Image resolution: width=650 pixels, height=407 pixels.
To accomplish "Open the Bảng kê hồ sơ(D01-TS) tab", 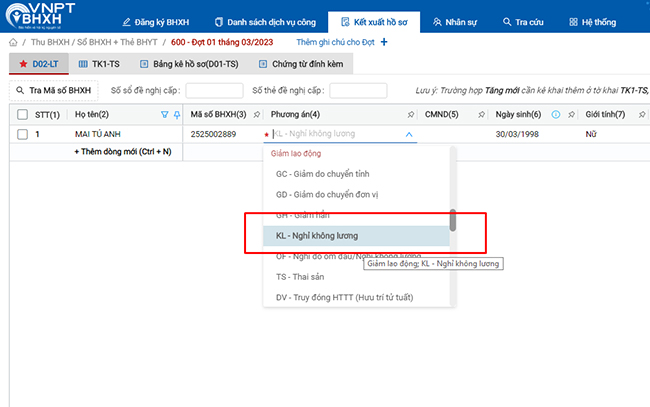I will click(189, 64).
